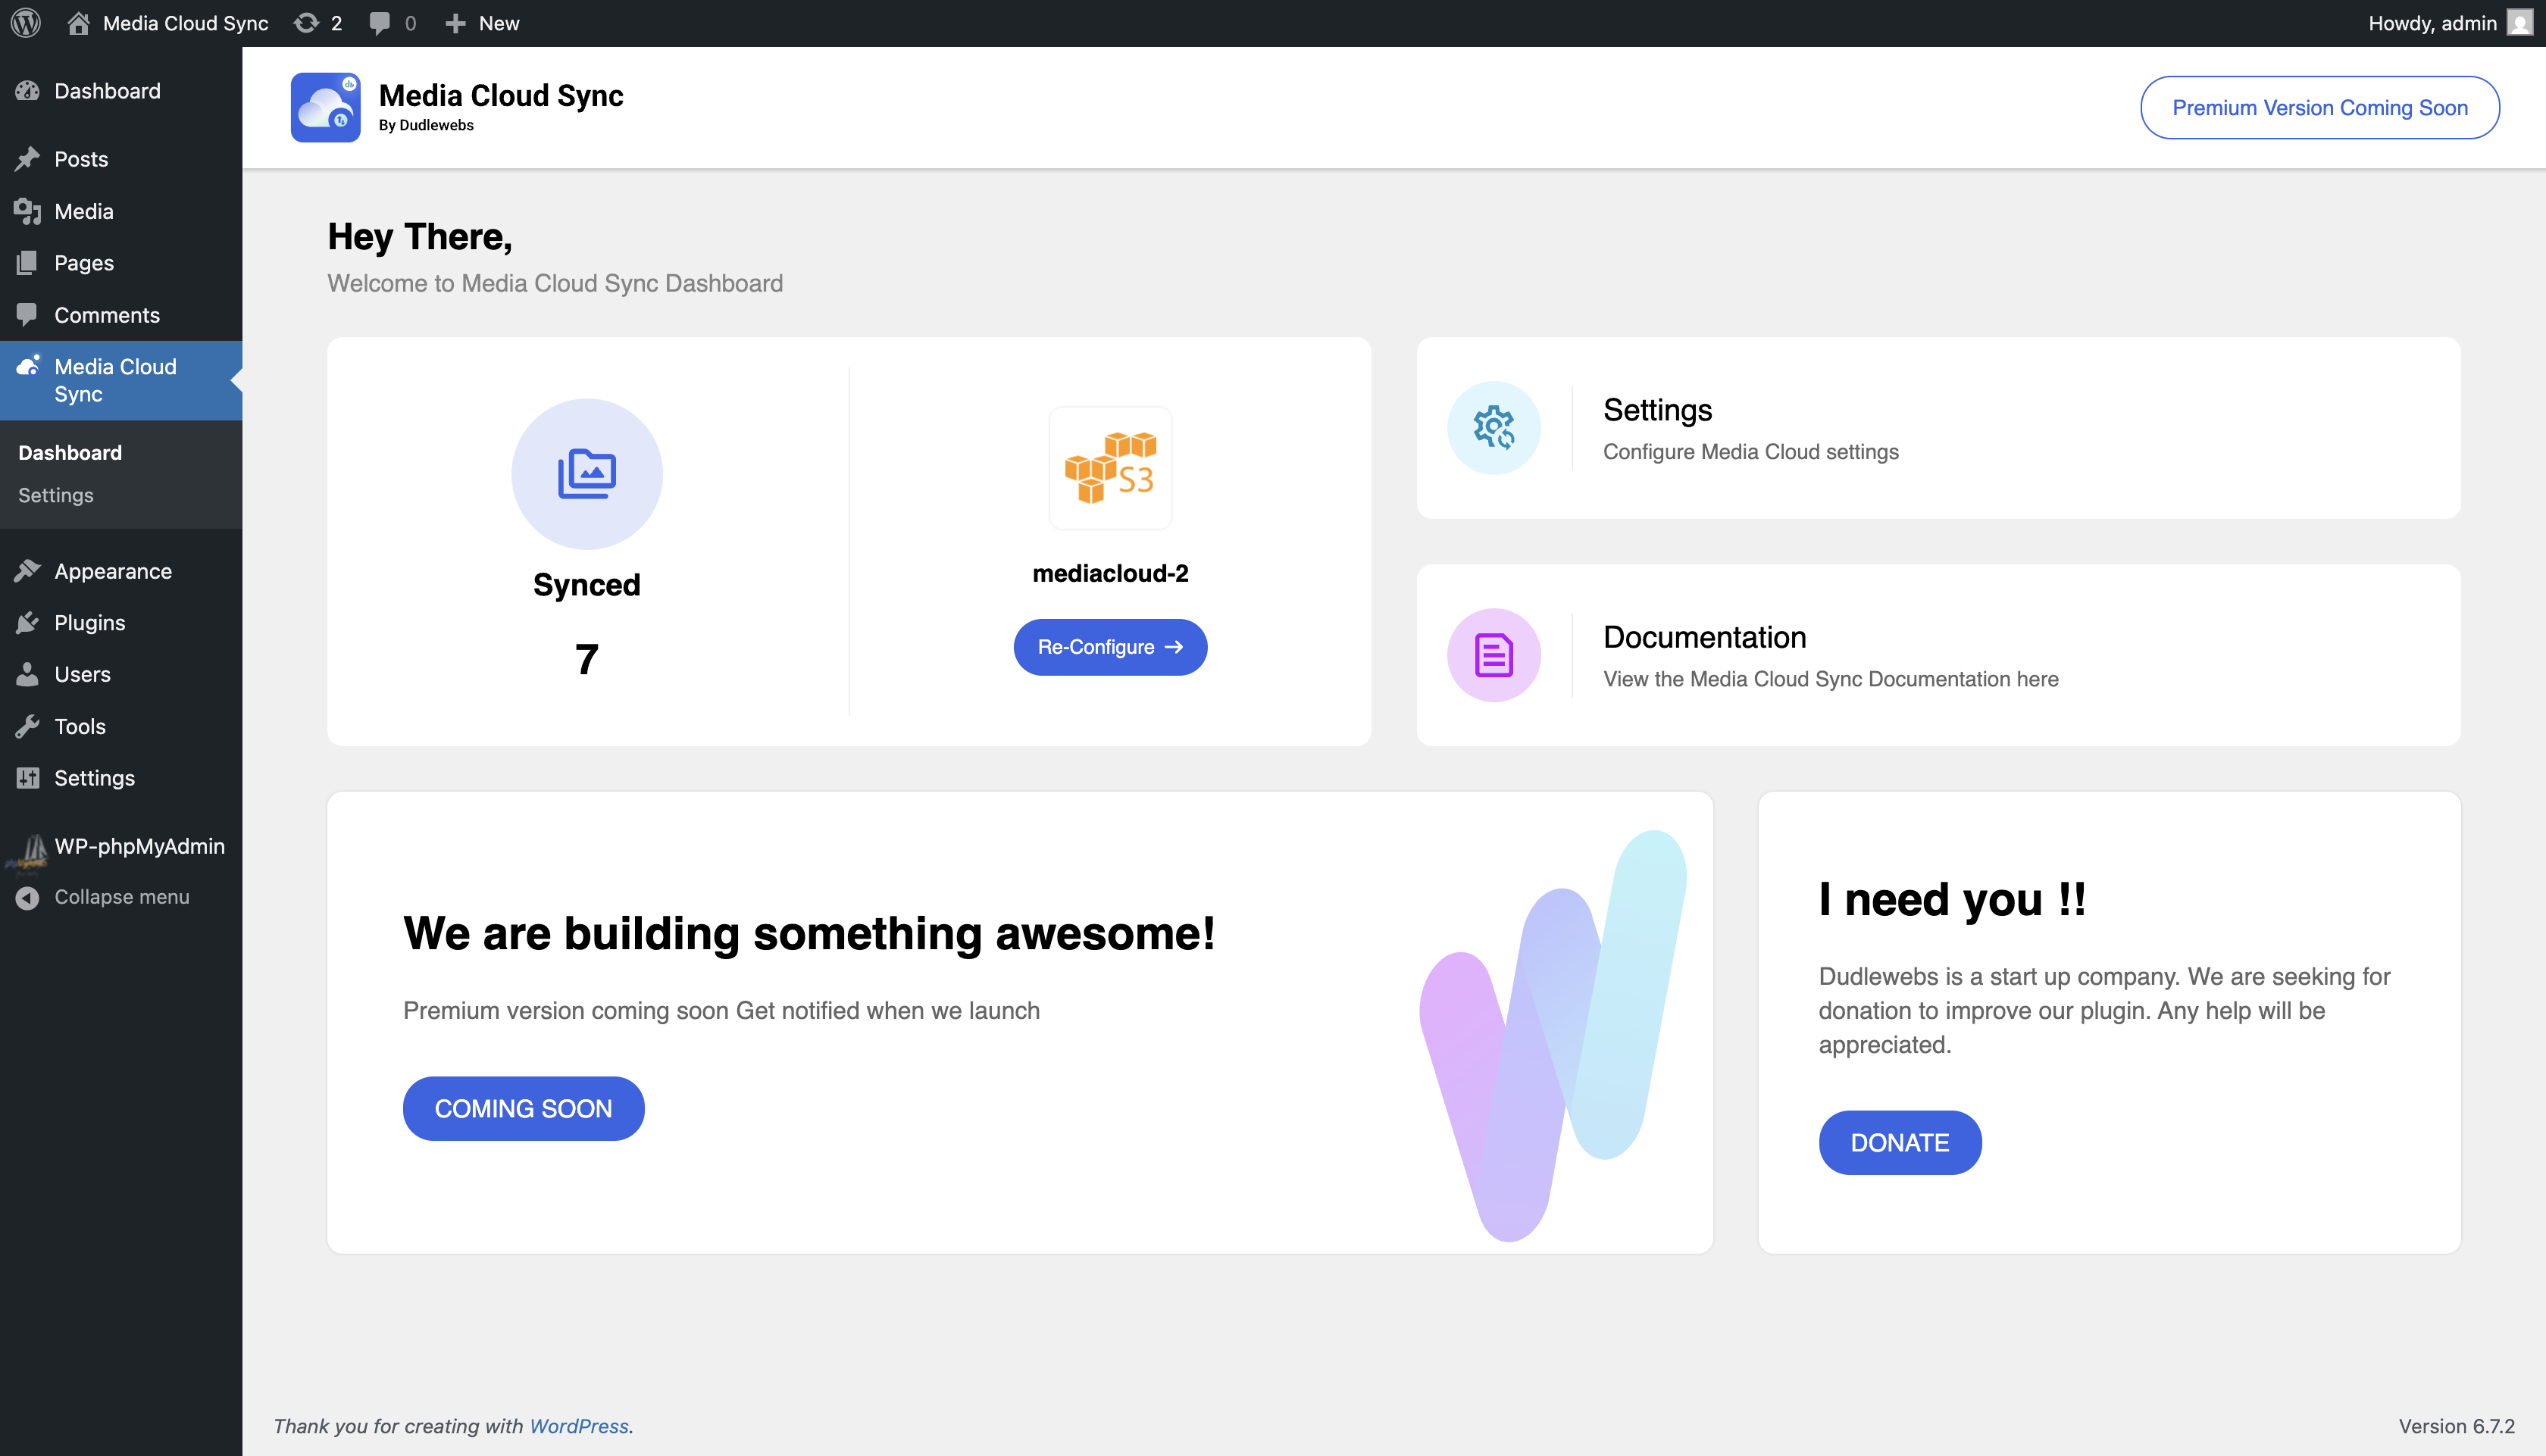
Task: Click the Dashboard gauge icon in sidebar
Action: pyautogui.click(x=28, y=91)
